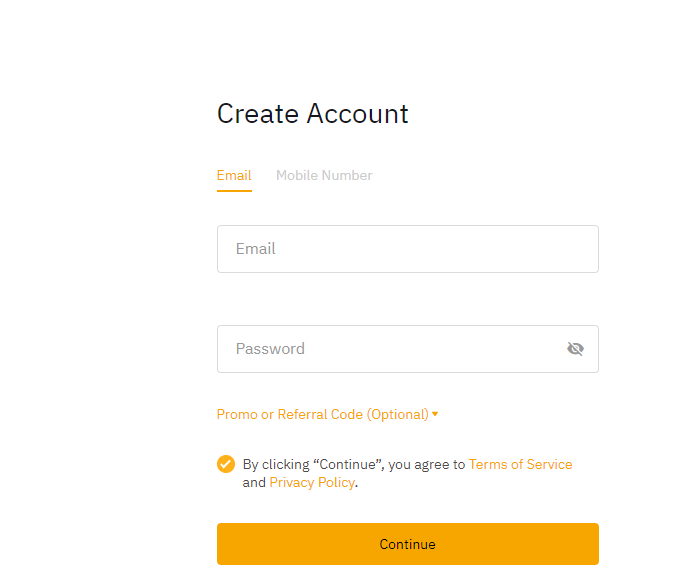Toggle the terms agreement checkbox
Screen dimensions: 698x583
point(226,464)
